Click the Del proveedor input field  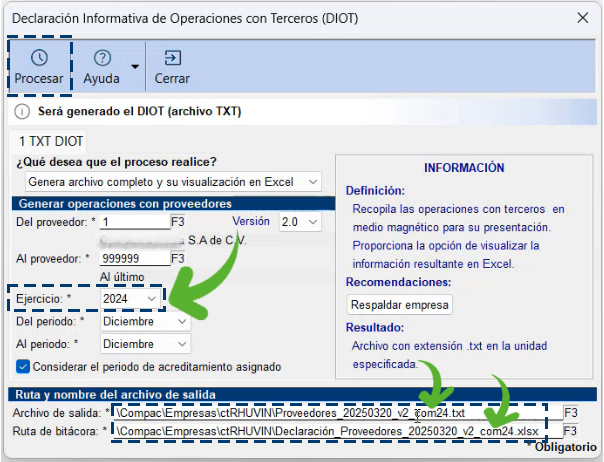[x=133, y=222]
